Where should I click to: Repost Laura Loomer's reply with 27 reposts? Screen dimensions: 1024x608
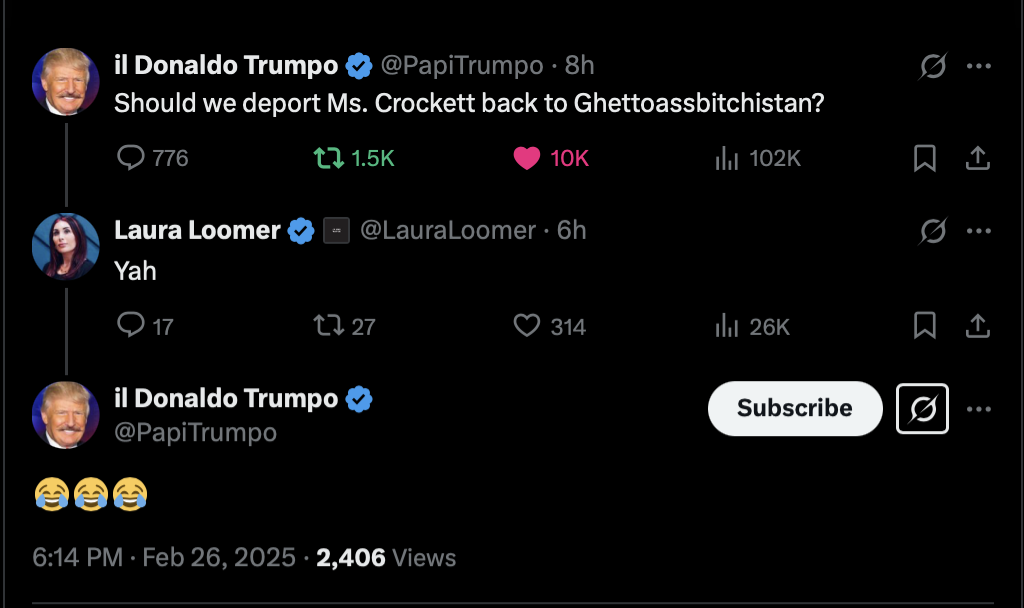point(326,326)
